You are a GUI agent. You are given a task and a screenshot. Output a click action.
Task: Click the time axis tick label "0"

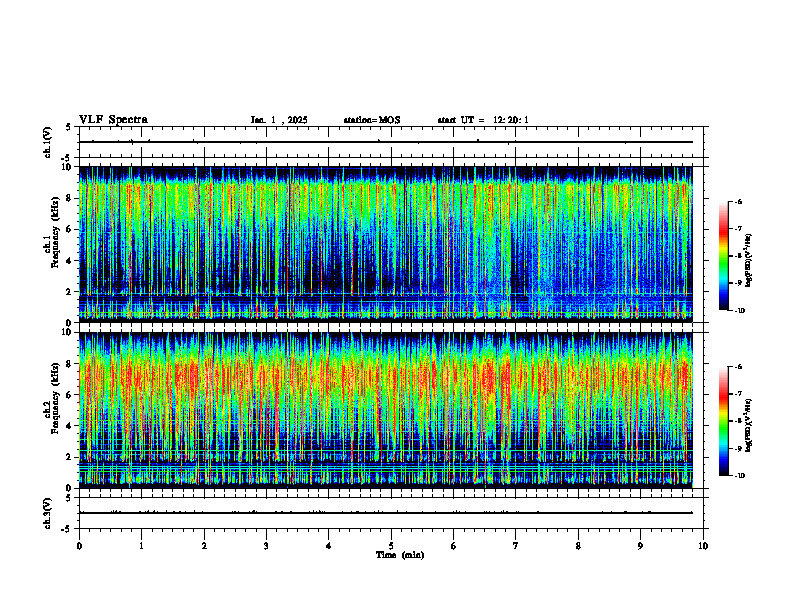(x=79, y=546)
